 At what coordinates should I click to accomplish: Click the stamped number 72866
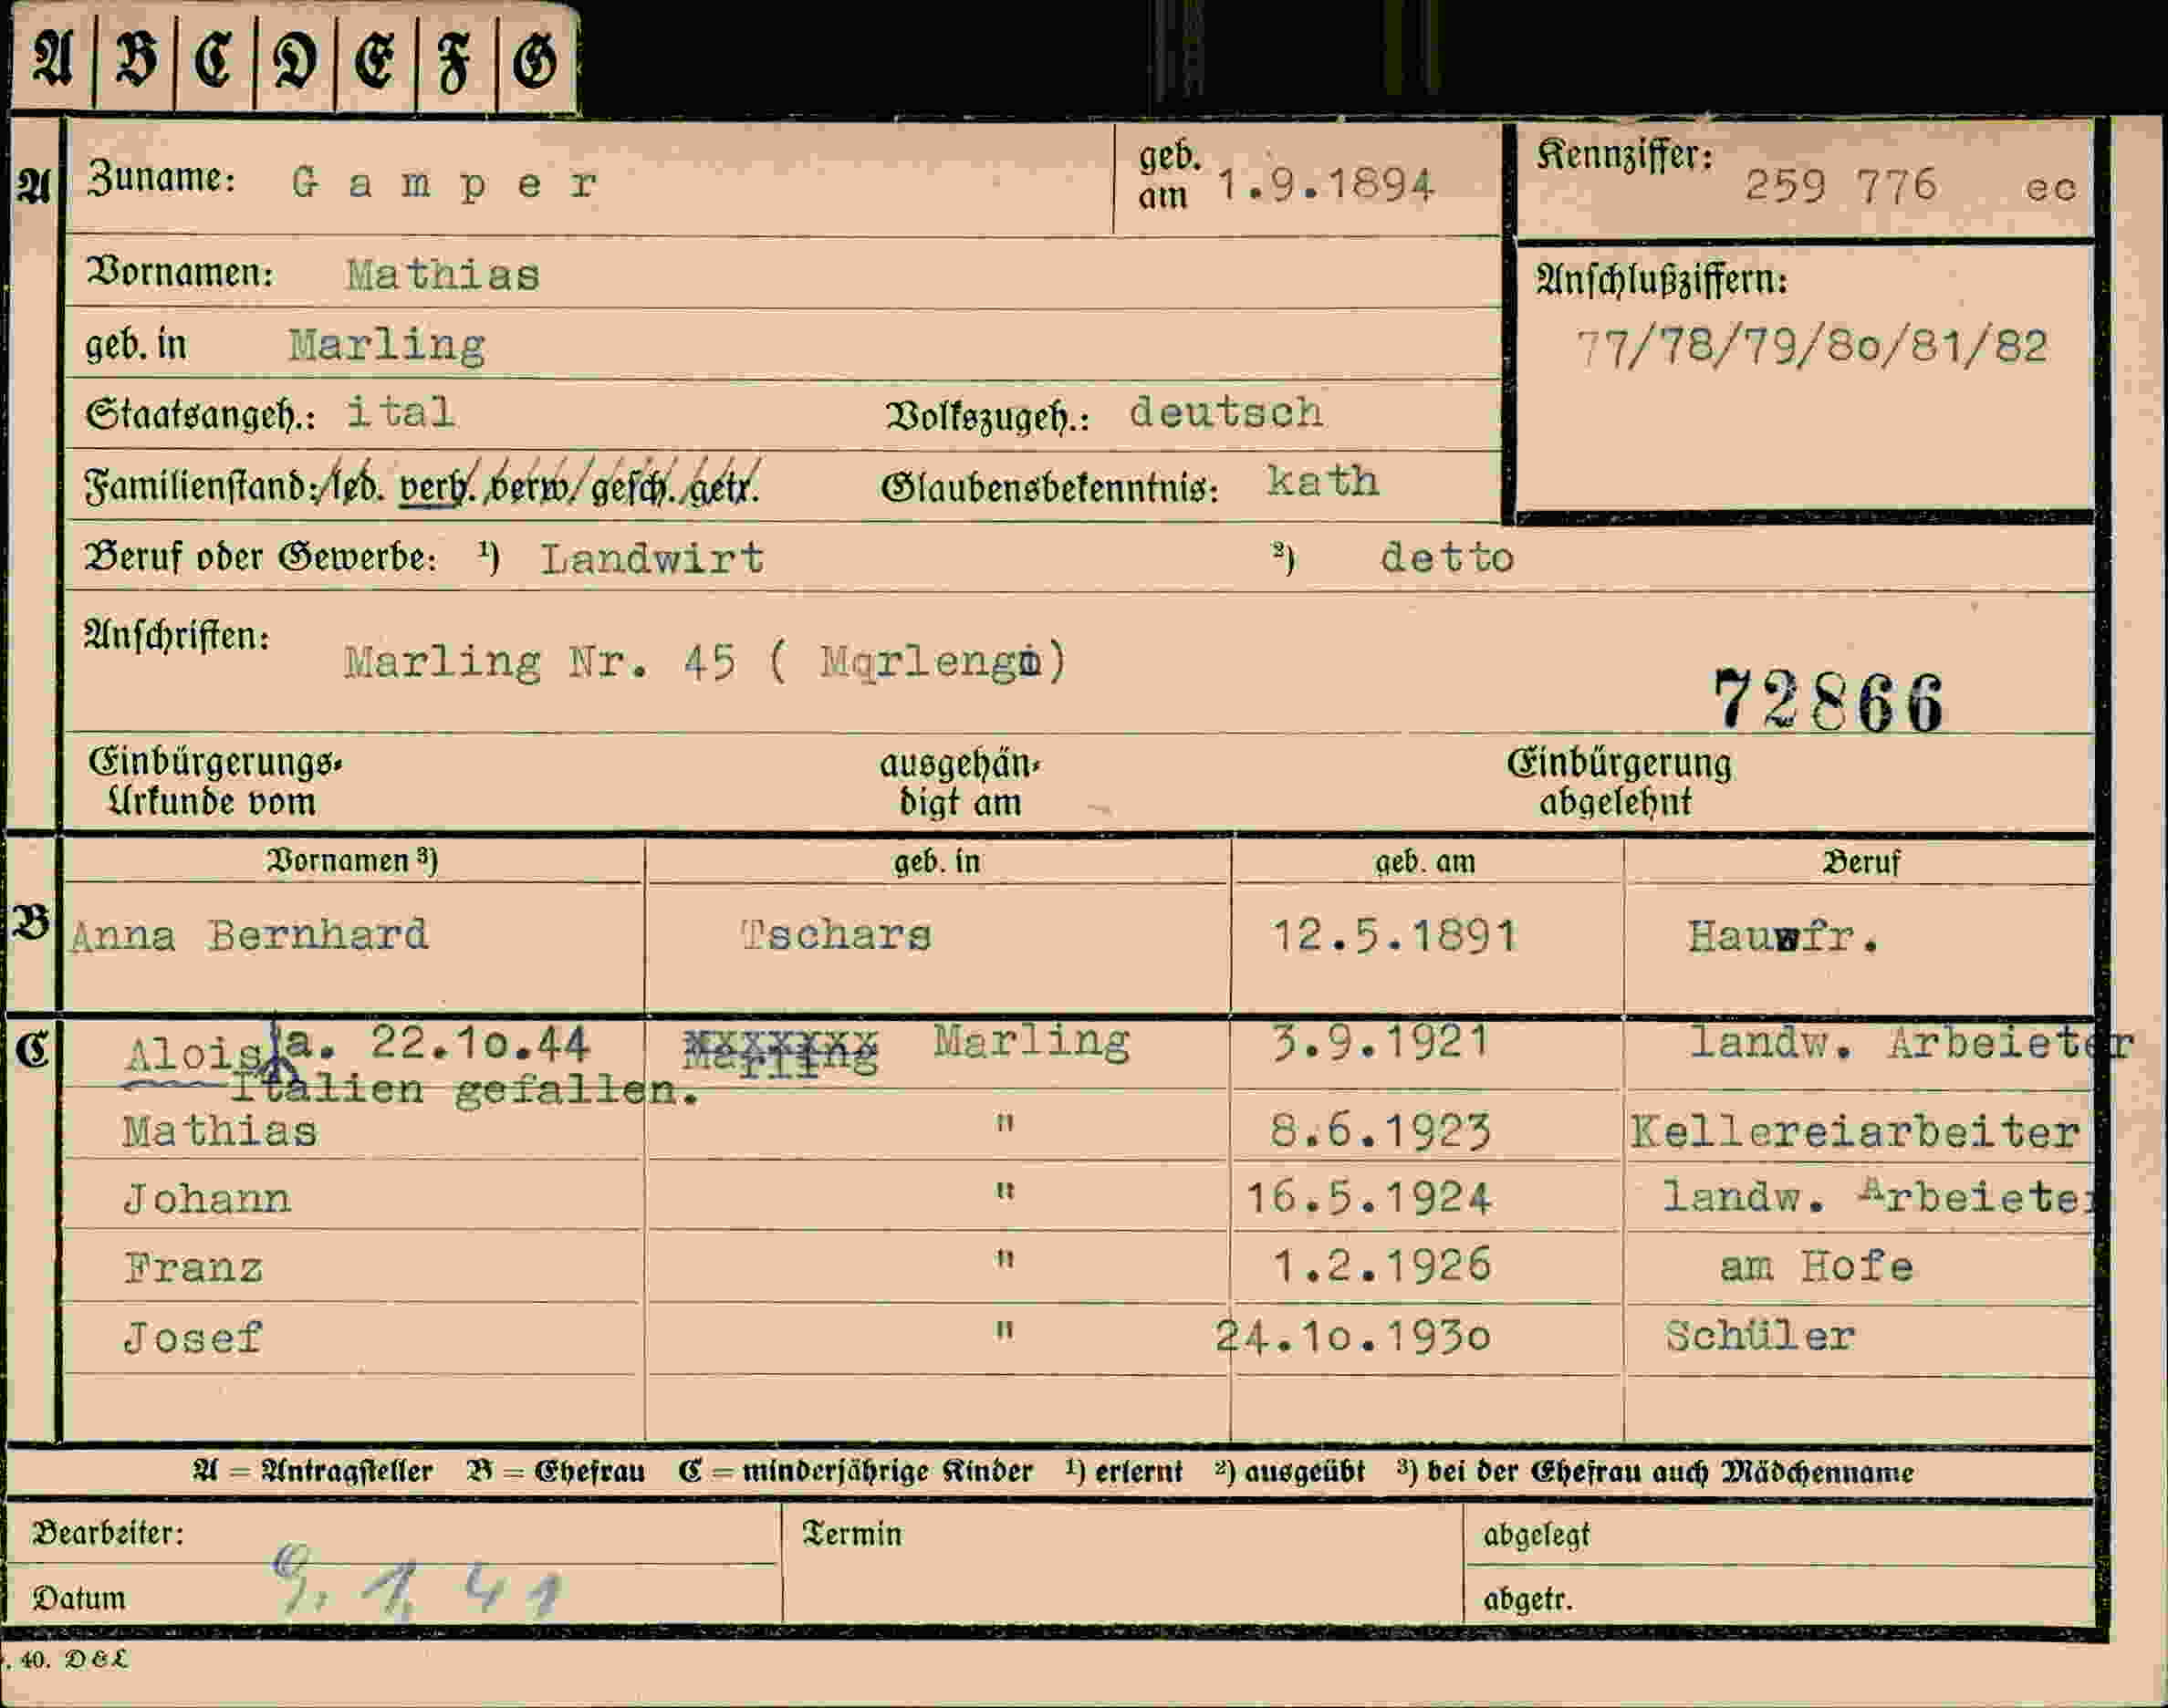1828,701
